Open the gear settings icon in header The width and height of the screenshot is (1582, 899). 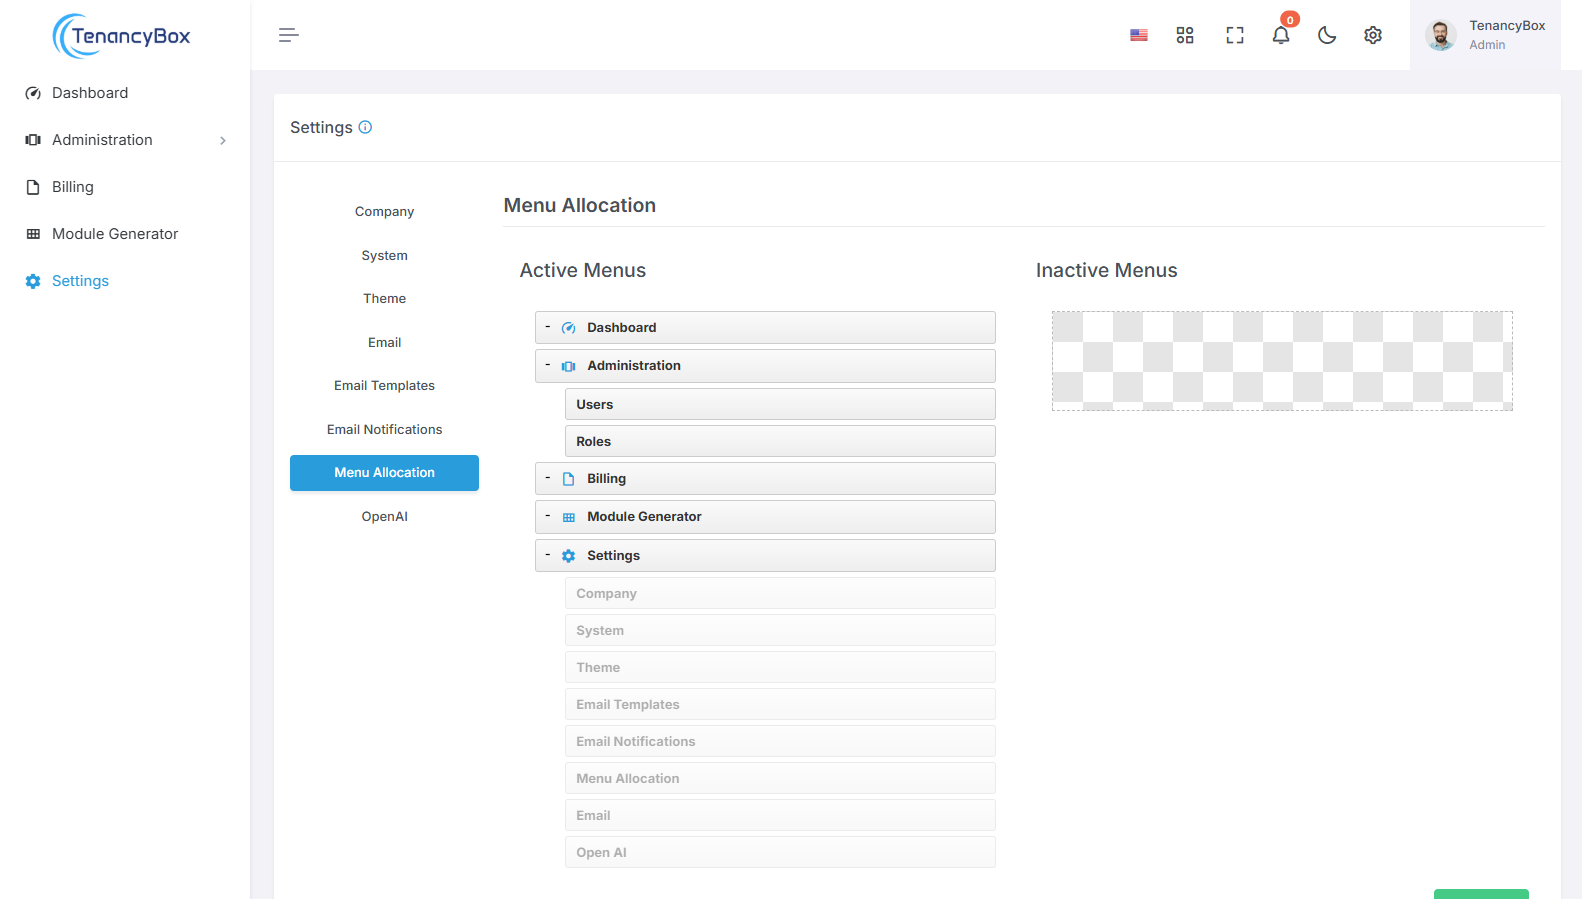1373,35
